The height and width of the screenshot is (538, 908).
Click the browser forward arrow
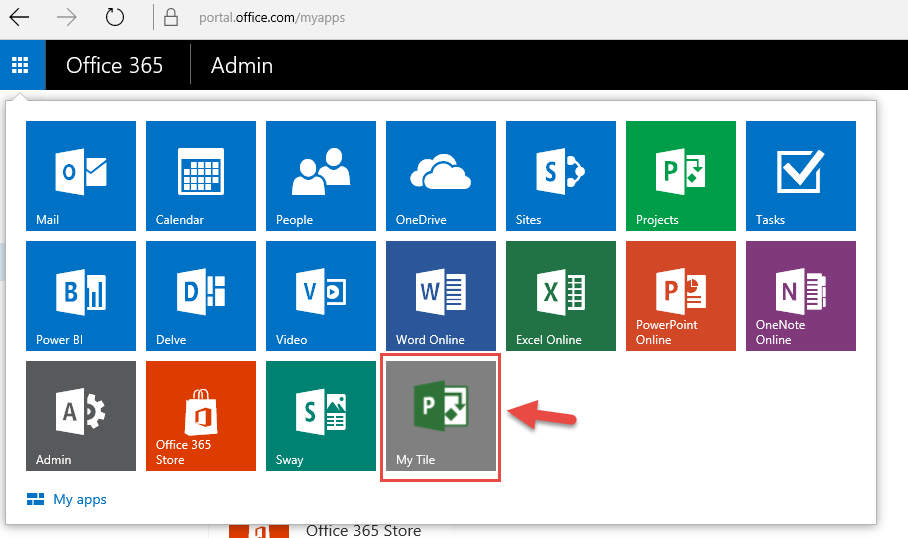pos(67,17)
